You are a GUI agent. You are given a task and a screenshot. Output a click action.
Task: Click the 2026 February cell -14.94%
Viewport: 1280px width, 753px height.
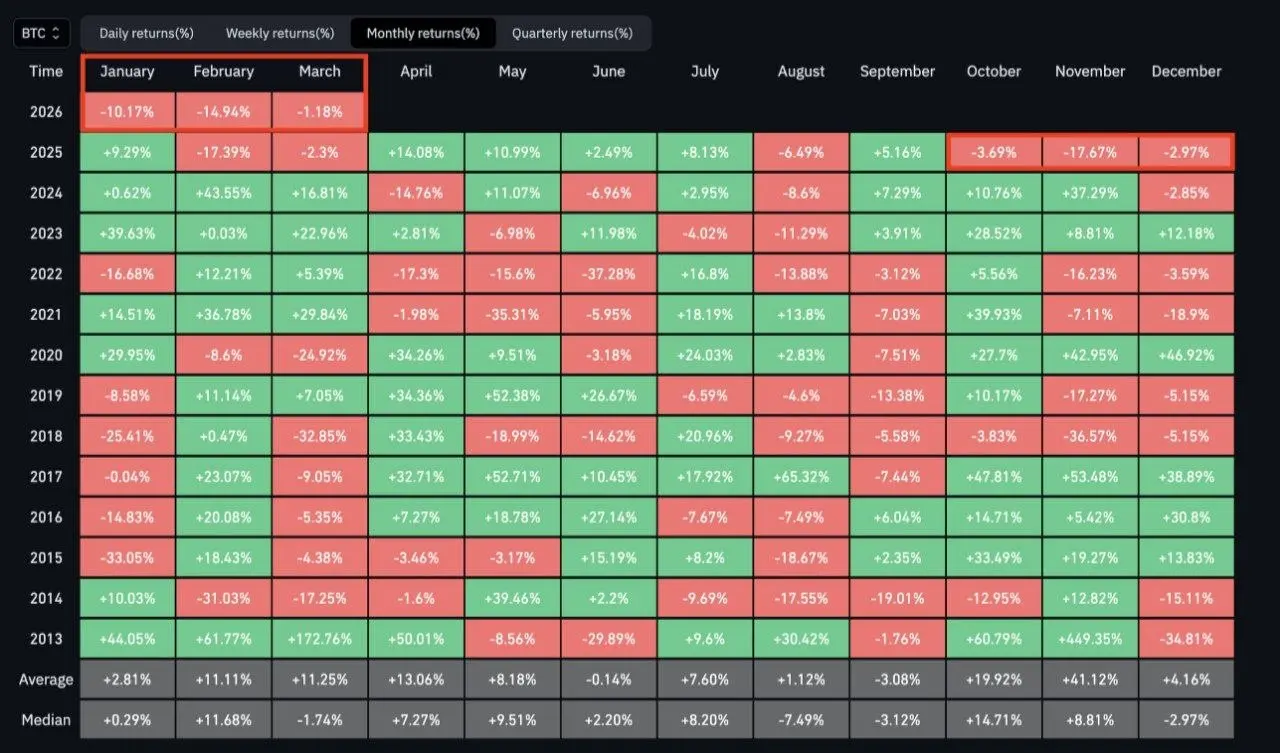point(224,112)
